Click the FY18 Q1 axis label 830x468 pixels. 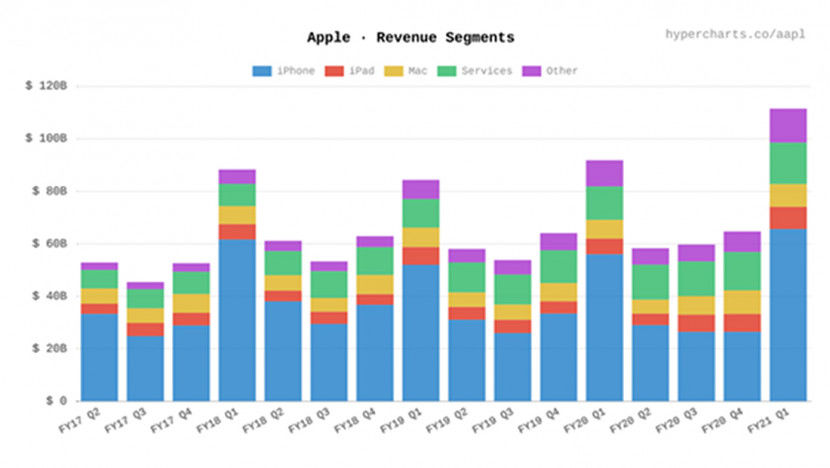(x=217, y=421)
